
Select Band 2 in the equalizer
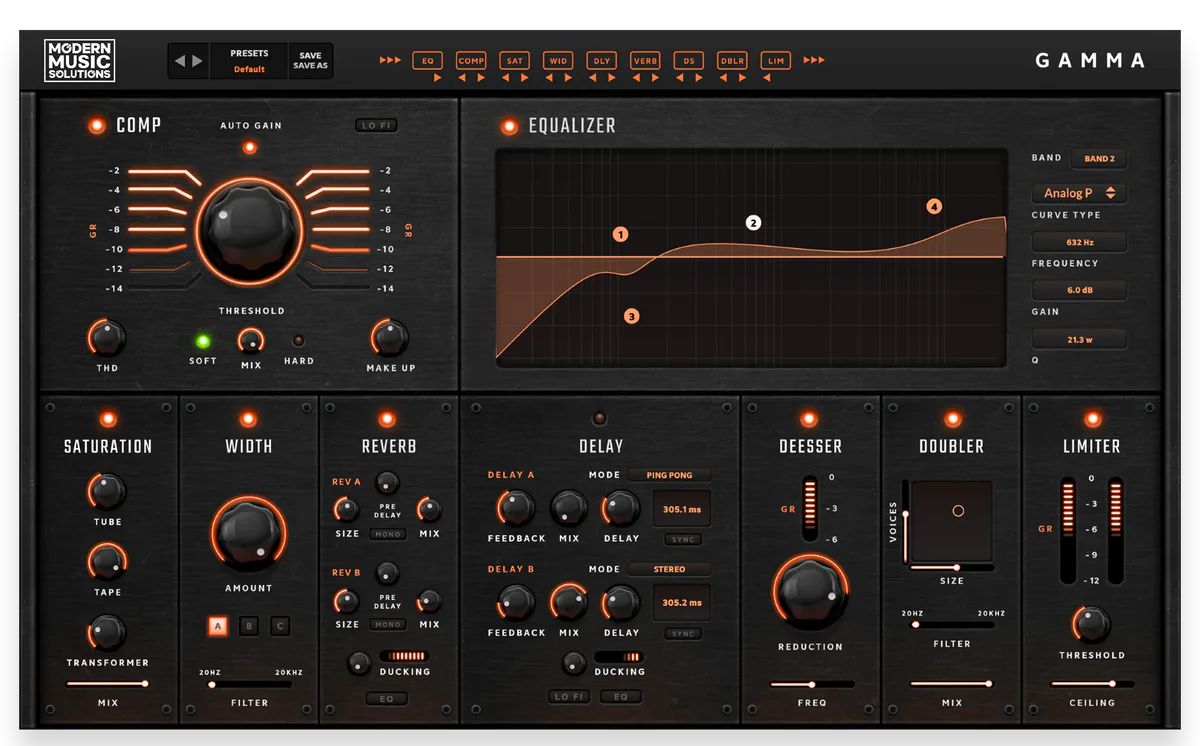tap(1100, 158)
